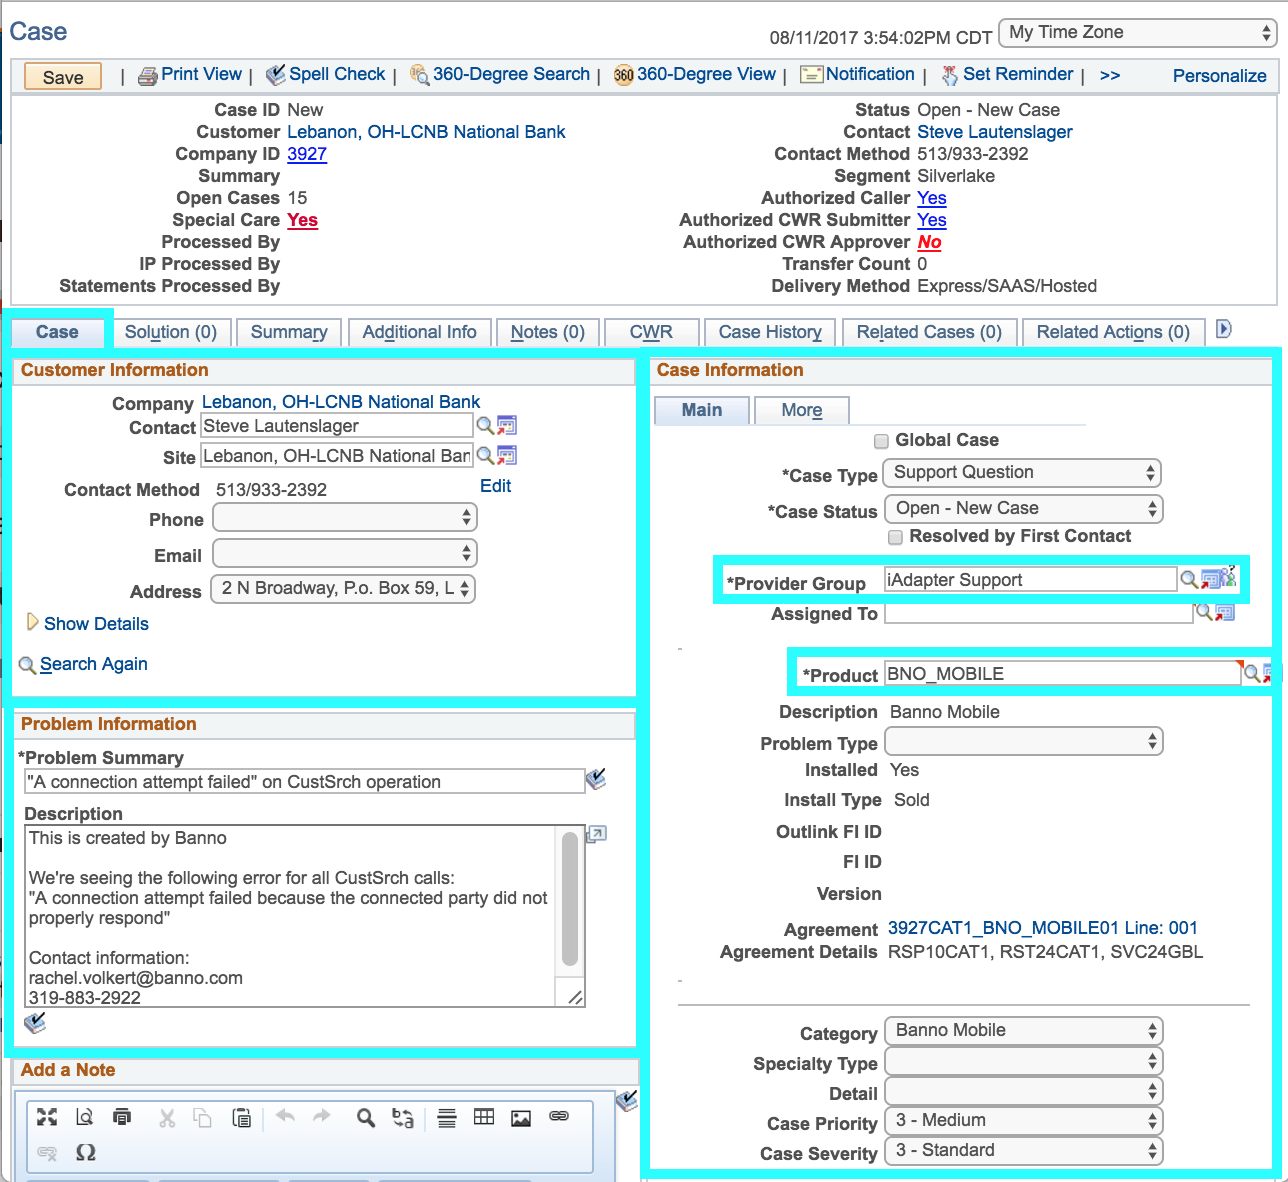The image size is (1288, 1182).
Task: Insert special character (omega) in note
Action: click(x=86, y=1153)
